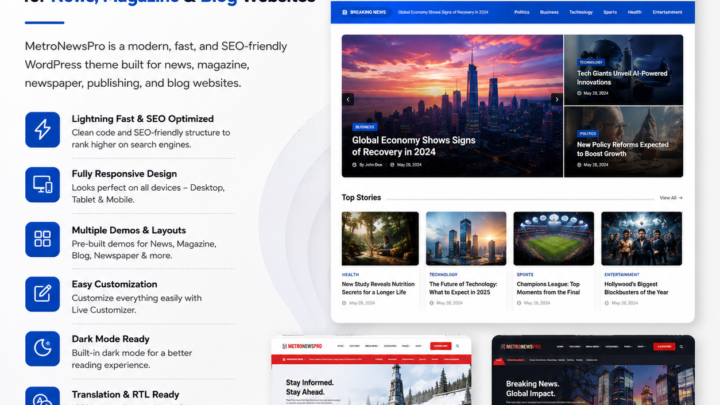Click the Multiple Demos & Layouts grid icon
Viewport: 720px width, 405px height.
coord(42,239)
